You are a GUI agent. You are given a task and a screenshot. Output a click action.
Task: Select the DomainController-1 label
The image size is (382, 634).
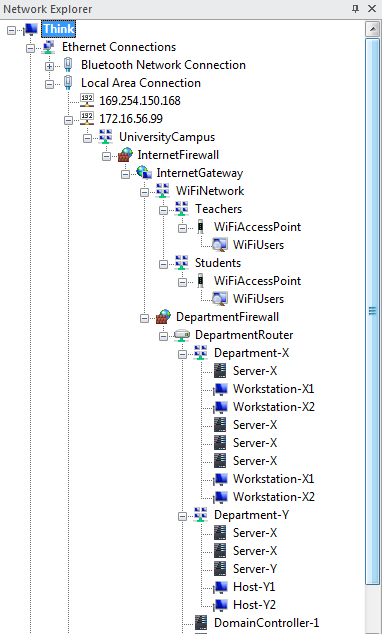click(x=266, y=623)
